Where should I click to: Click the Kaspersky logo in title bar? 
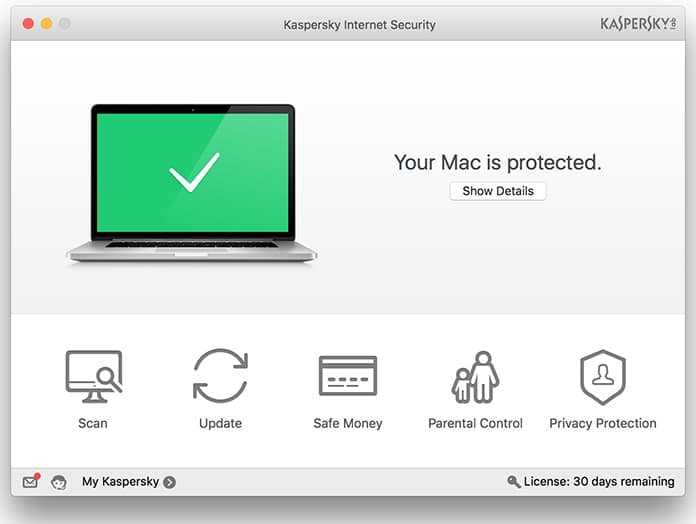(638, 24)
